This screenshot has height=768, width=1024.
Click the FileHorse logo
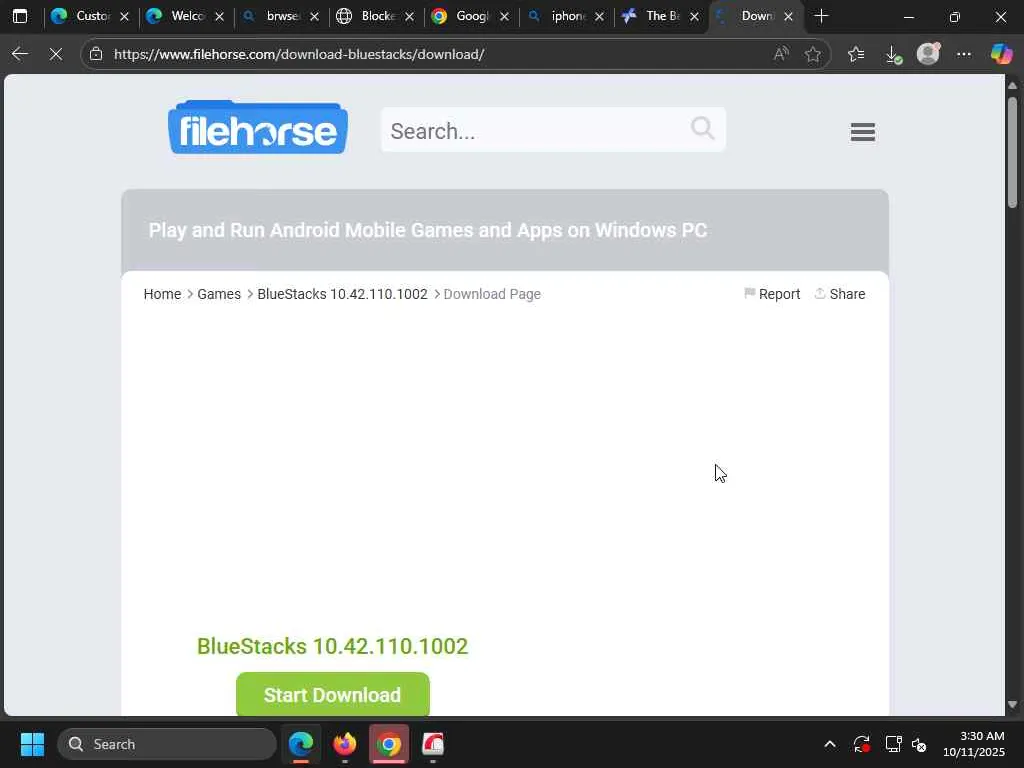click(258, 127)
